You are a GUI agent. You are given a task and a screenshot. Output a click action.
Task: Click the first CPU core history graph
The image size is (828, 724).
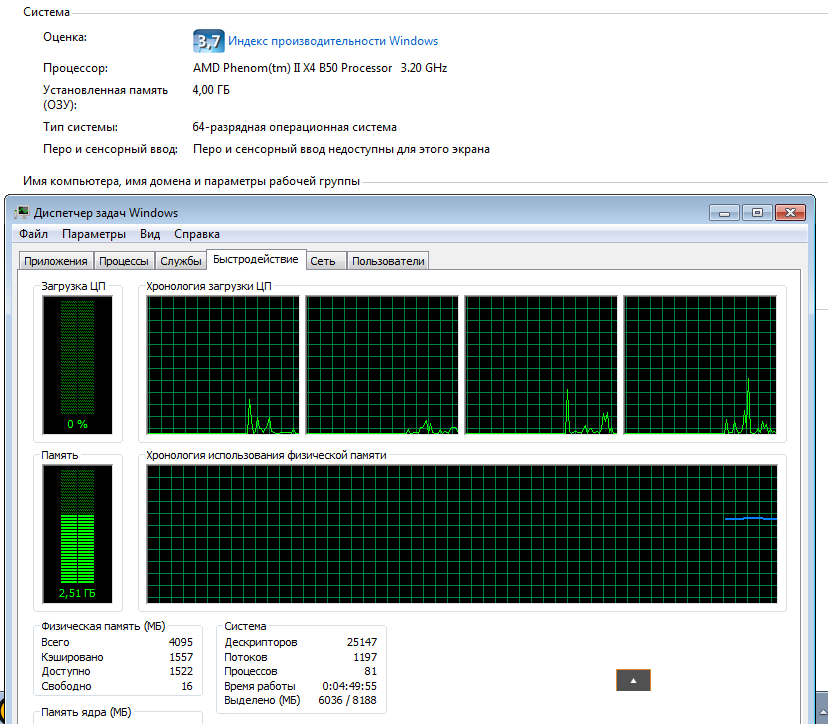click(x=223, y=365)
